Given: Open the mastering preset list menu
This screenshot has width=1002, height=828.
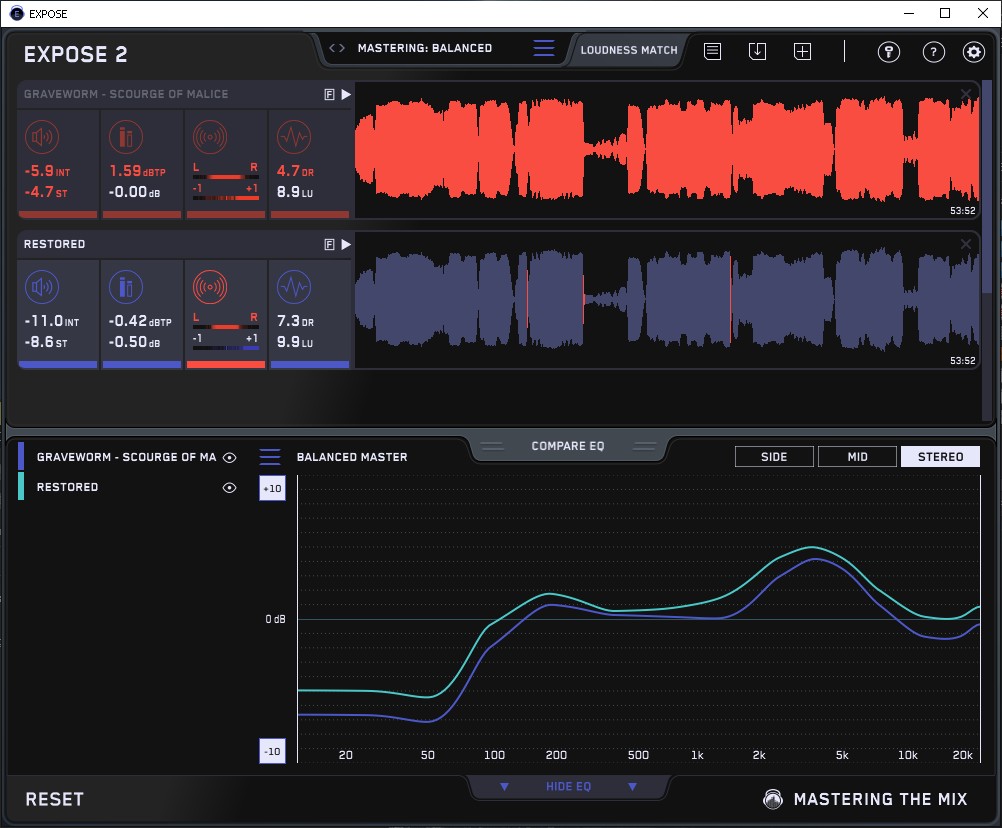Looking at the screenshot, I should [543, 48].
